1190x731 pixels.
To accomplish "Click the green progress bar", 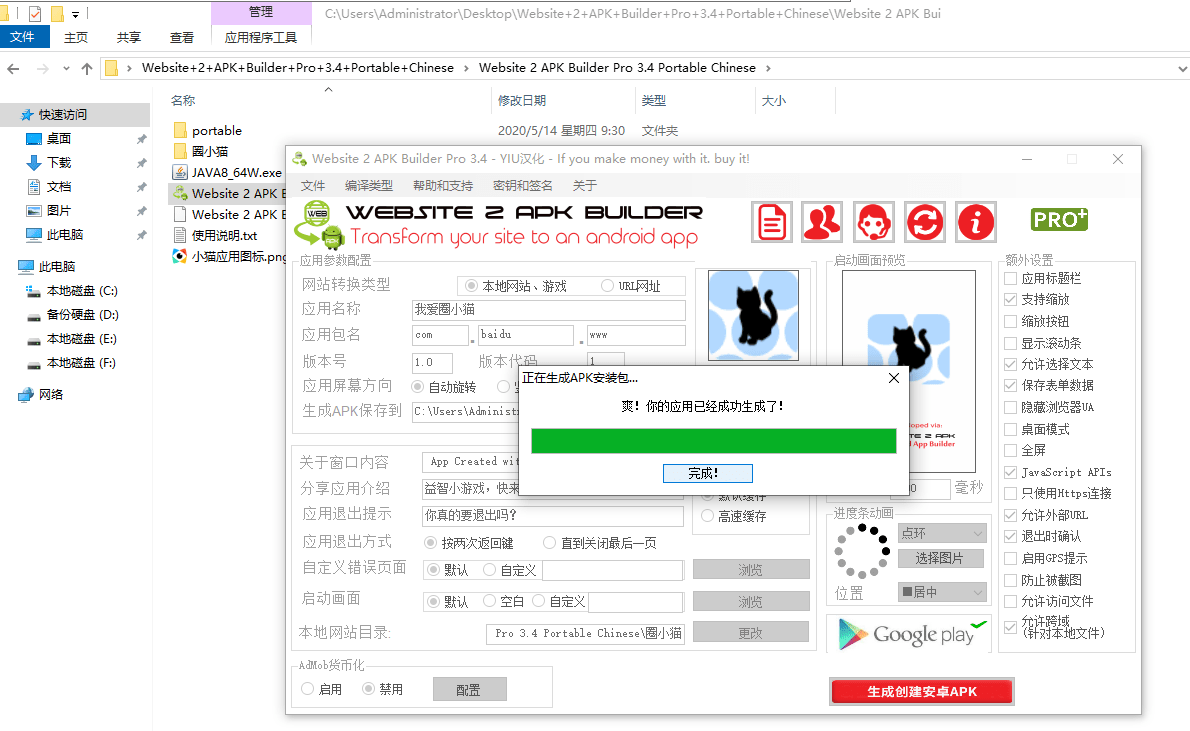I will [x=713, y=441].
